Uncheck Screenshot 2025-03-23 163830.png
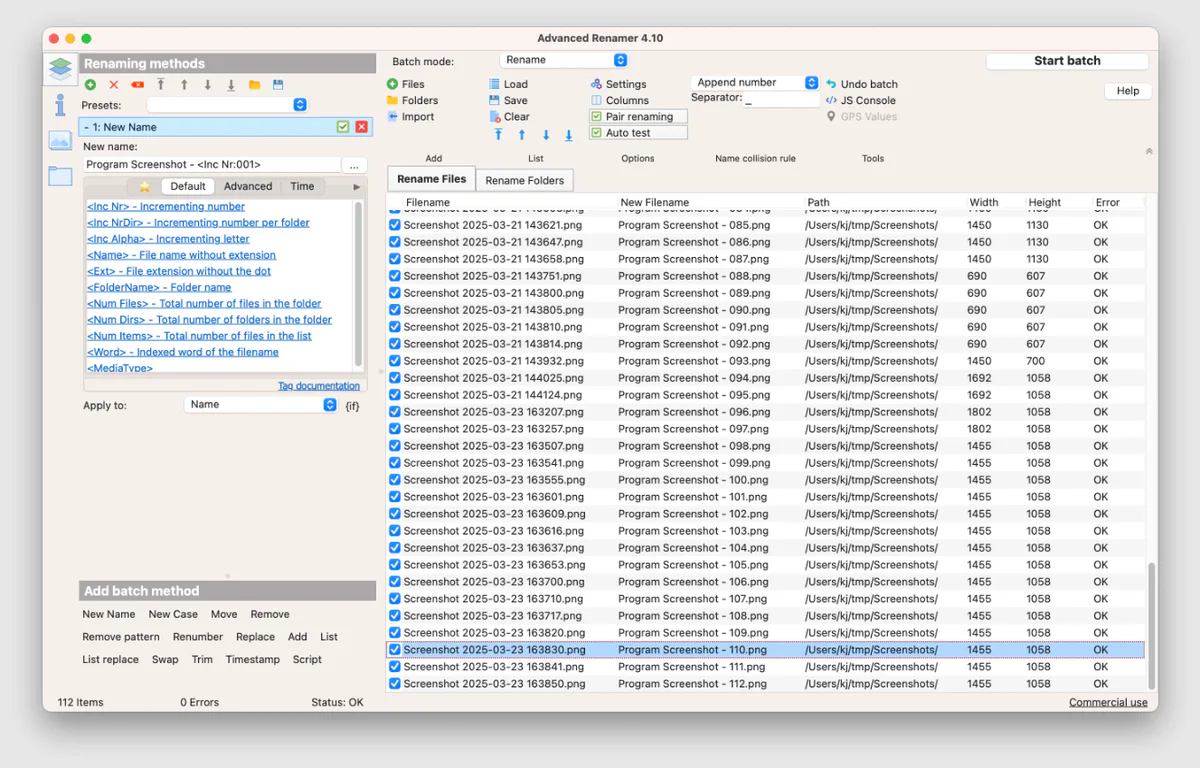Image resolution: width=1200 pixels, height=768 pixels. tap(394, 649)
